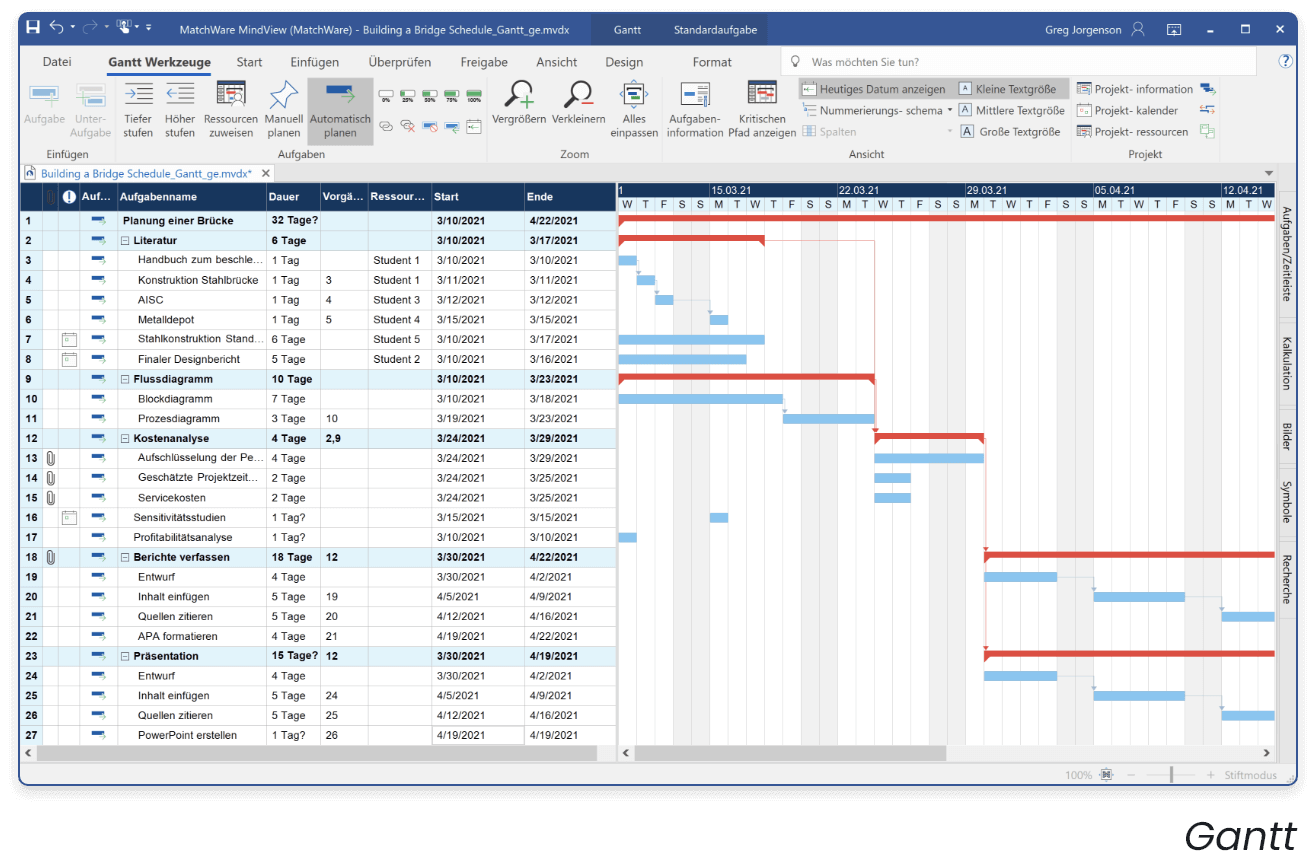
Task: Click the Building a Bridge Schedule document tab
Action: click(x=146, y=173)
